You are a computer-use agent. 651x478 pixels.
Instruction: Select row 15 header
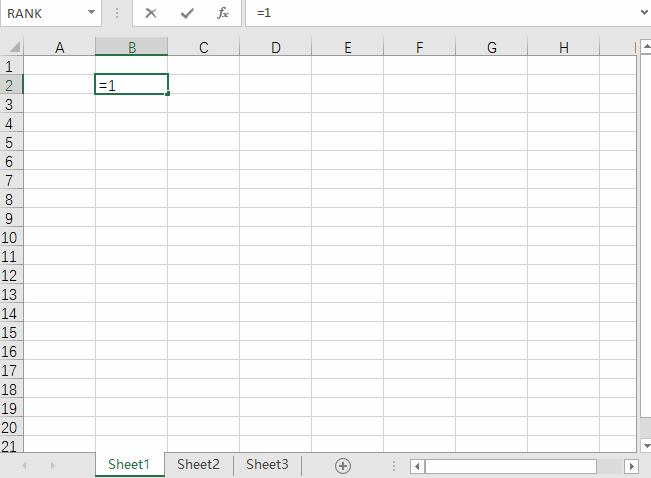click(12, 332)
